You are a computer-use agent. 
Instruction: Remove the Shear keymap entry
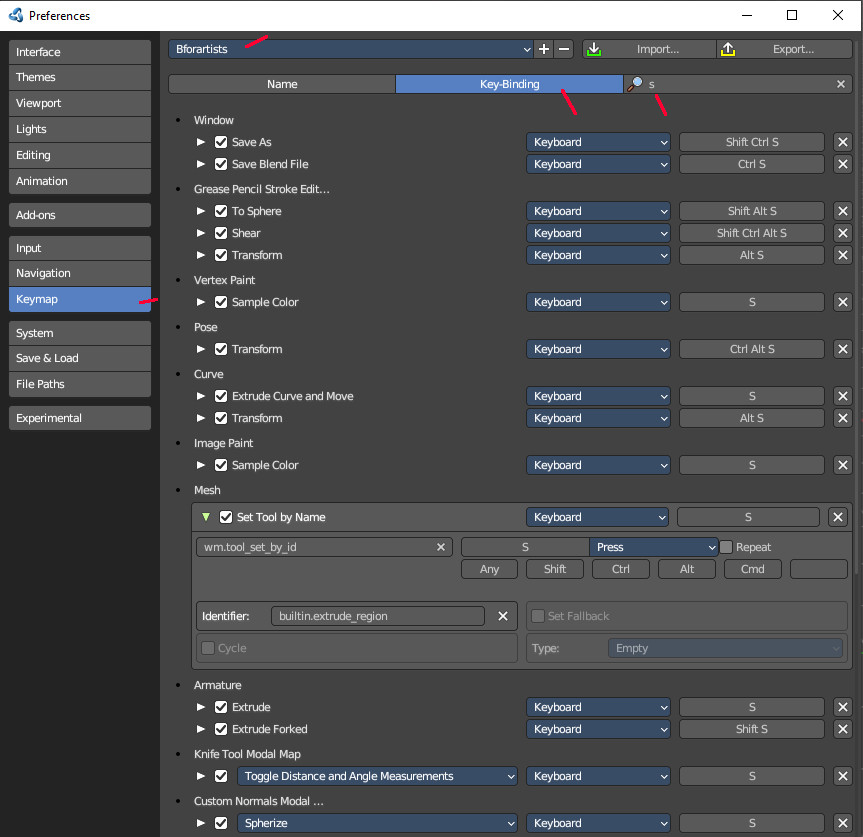click(843, 233)
